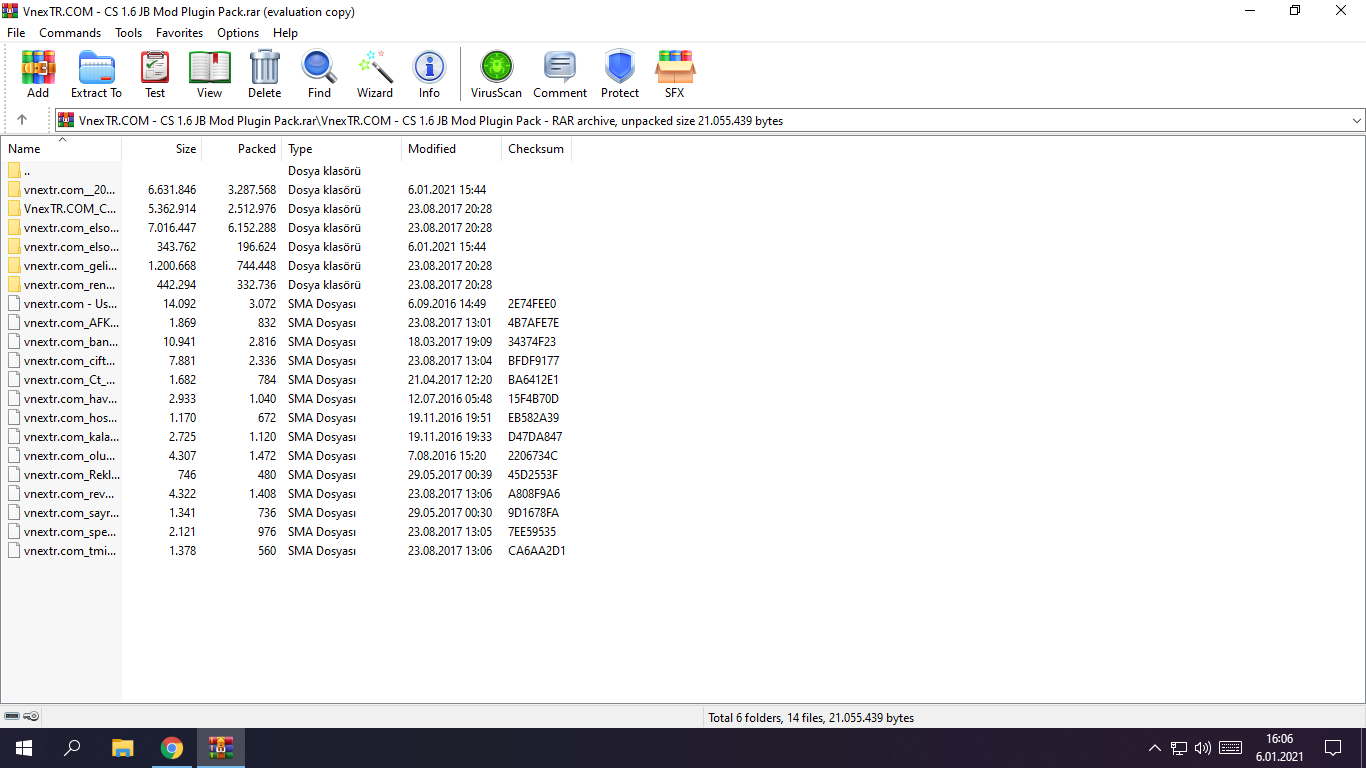This screenshot has height=768, width=1366.
Task: Open the Favorites menu
Action: coord(180,33)
